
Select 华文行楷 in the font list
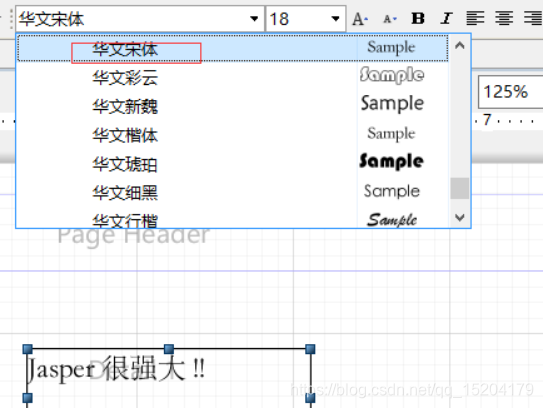point(233,219)
